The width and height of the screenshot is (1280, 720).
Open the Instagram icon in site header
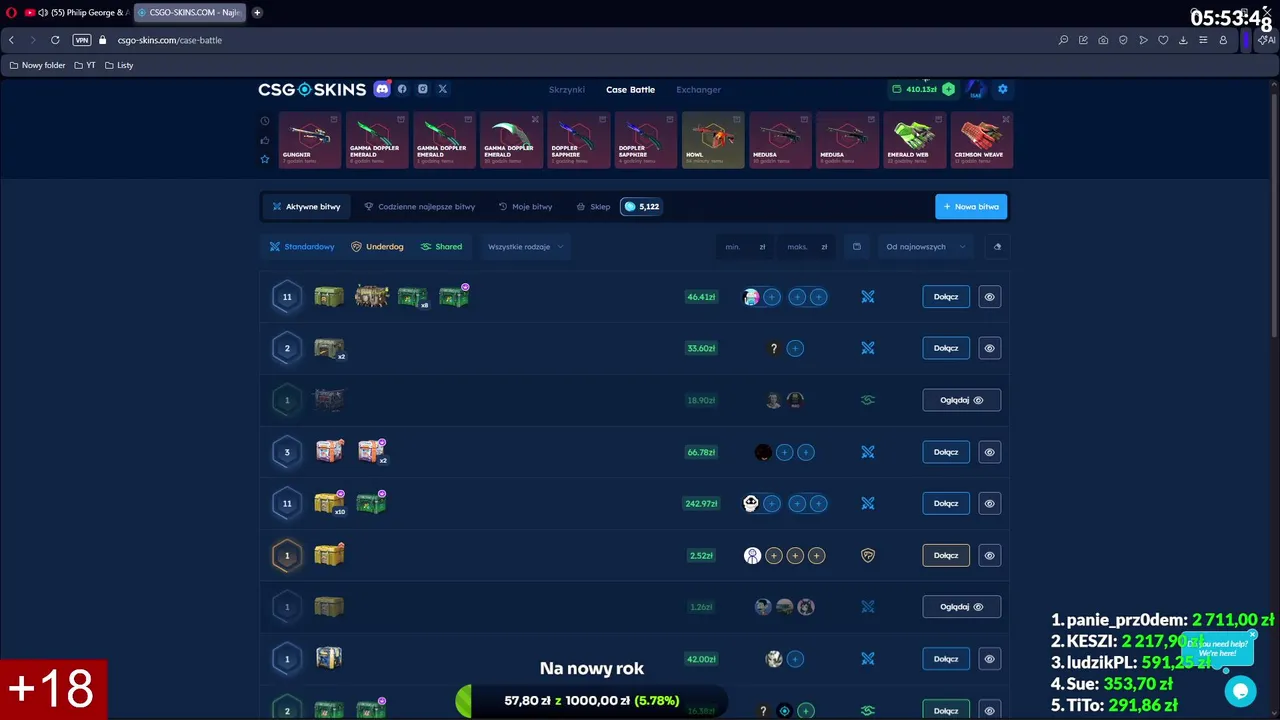422,89
